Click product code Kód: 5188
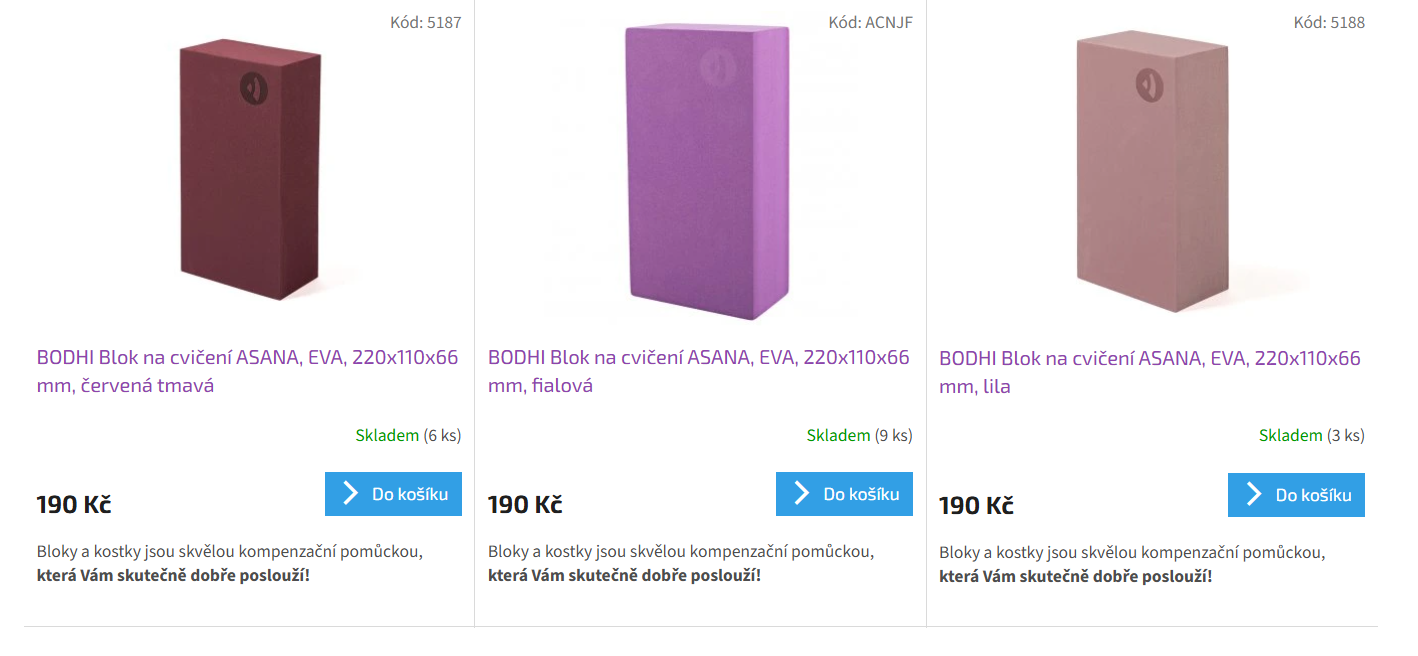This screenshot has height=656, width=1418. (x=1328, y=22)
